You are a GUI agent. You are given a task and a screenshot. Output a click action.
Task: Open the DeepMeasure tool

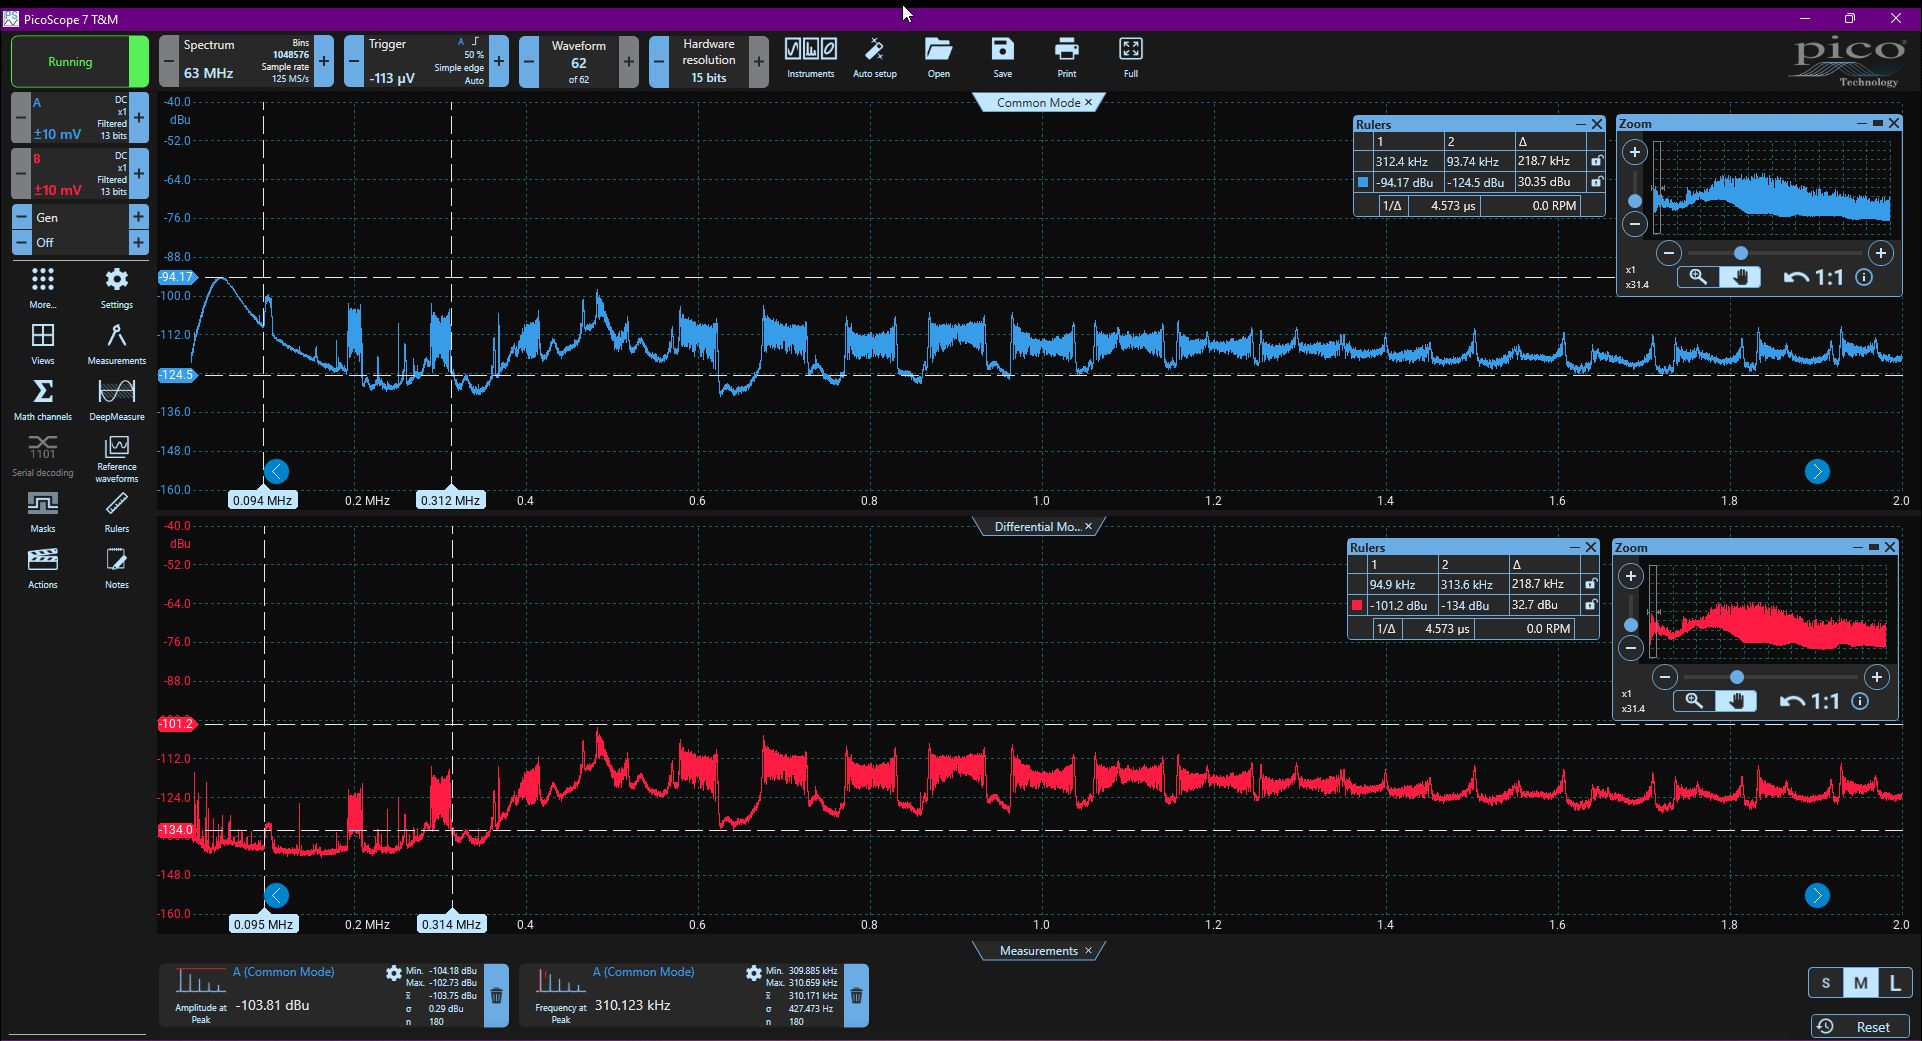tap(117, 398)
